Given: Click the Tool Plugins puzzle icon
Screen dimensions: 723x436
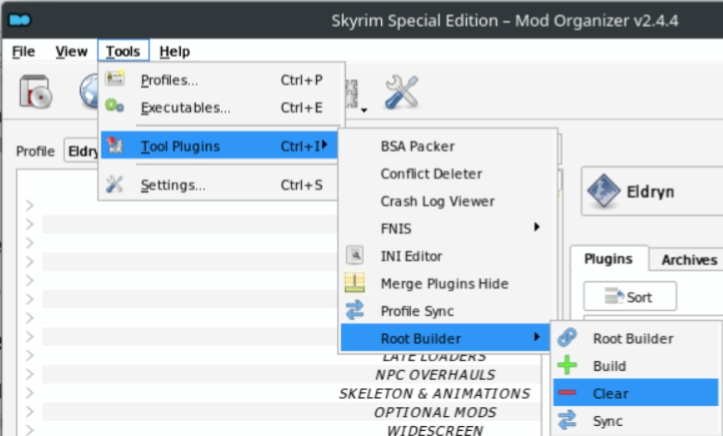Looking at the screenshot, I should [115, 145].
